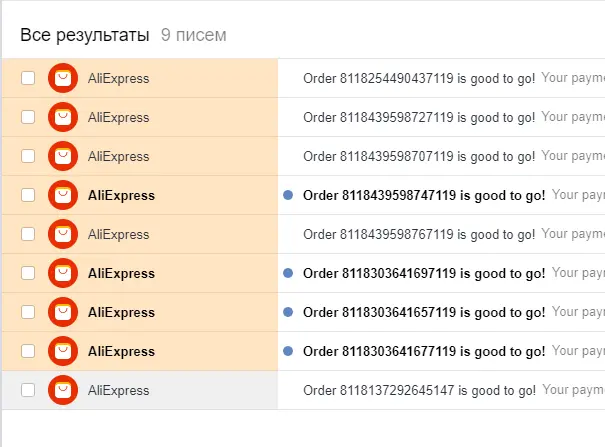
Task: Tick checkbox for order 8118303641697119 email
Action: point(28,273)
